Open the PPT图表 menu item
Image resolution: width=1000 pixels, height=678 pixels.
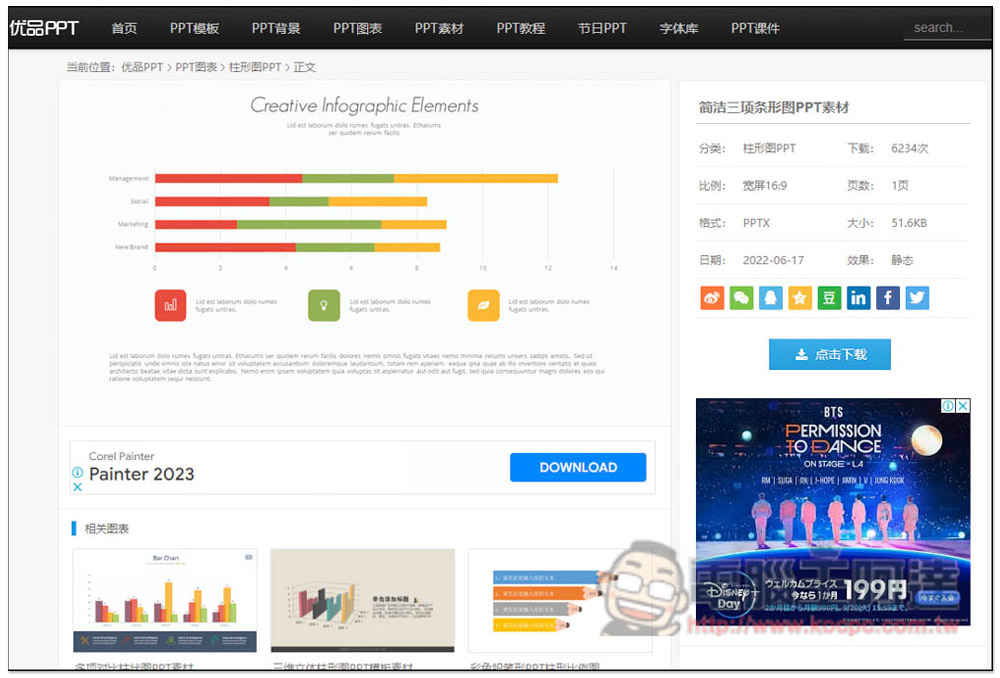[x=357, y=28]
